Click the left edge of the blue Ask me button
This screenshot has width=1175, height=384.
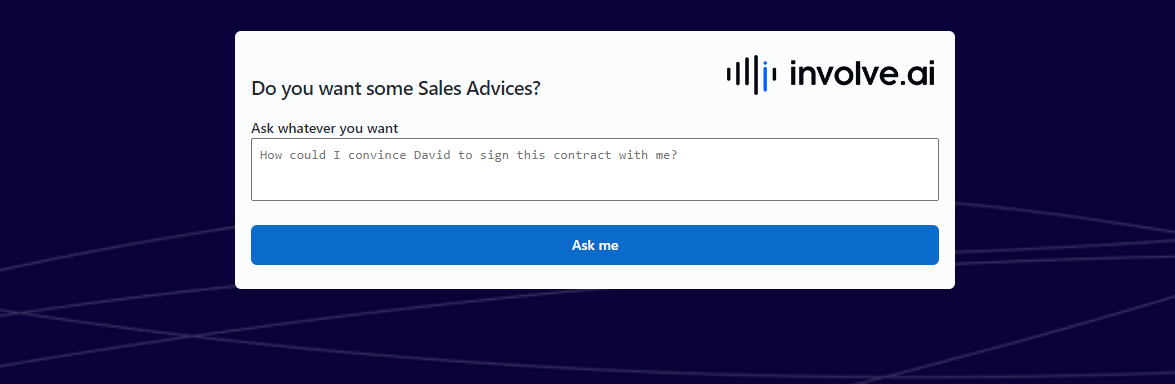point(256,245)
